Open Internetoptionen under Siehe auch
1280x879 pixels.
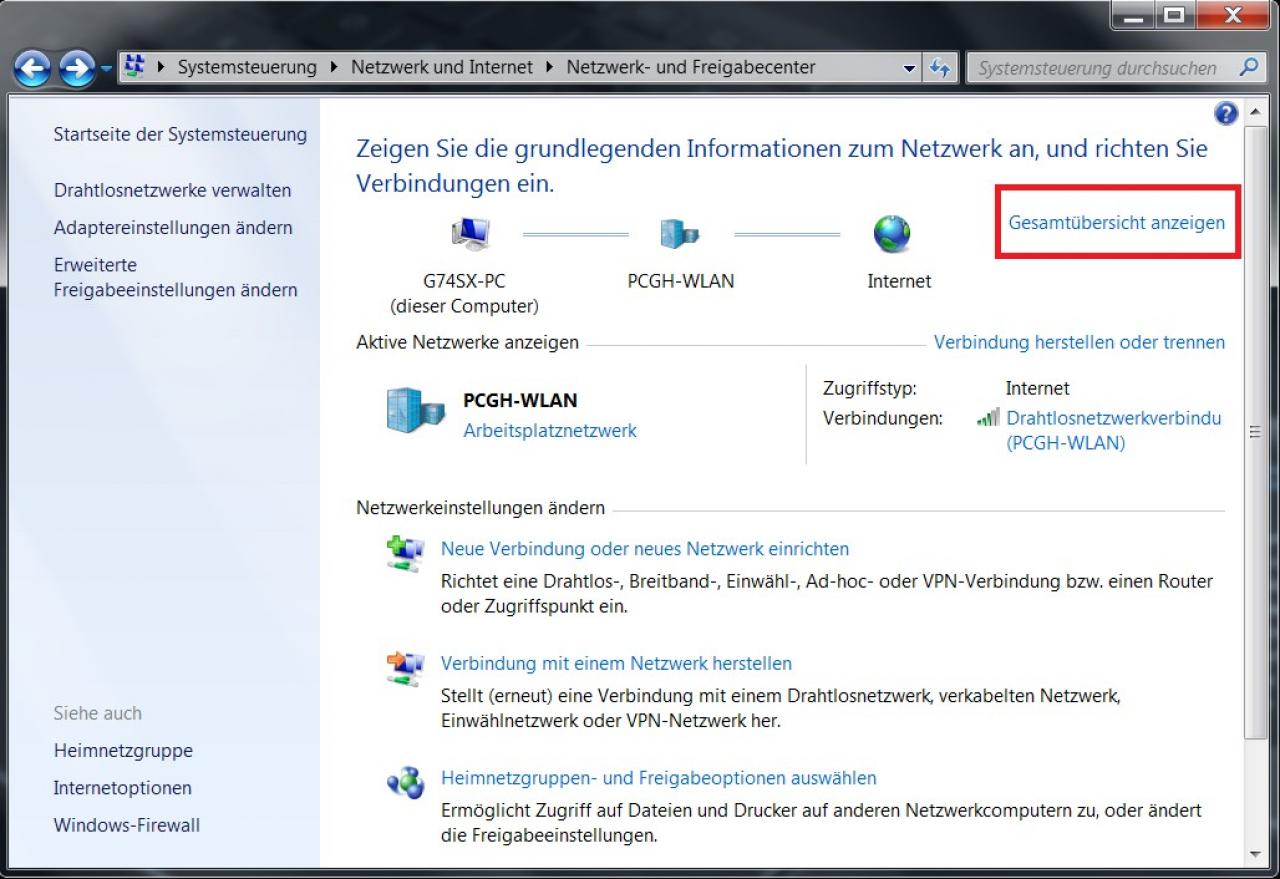(x=122, y=788)
